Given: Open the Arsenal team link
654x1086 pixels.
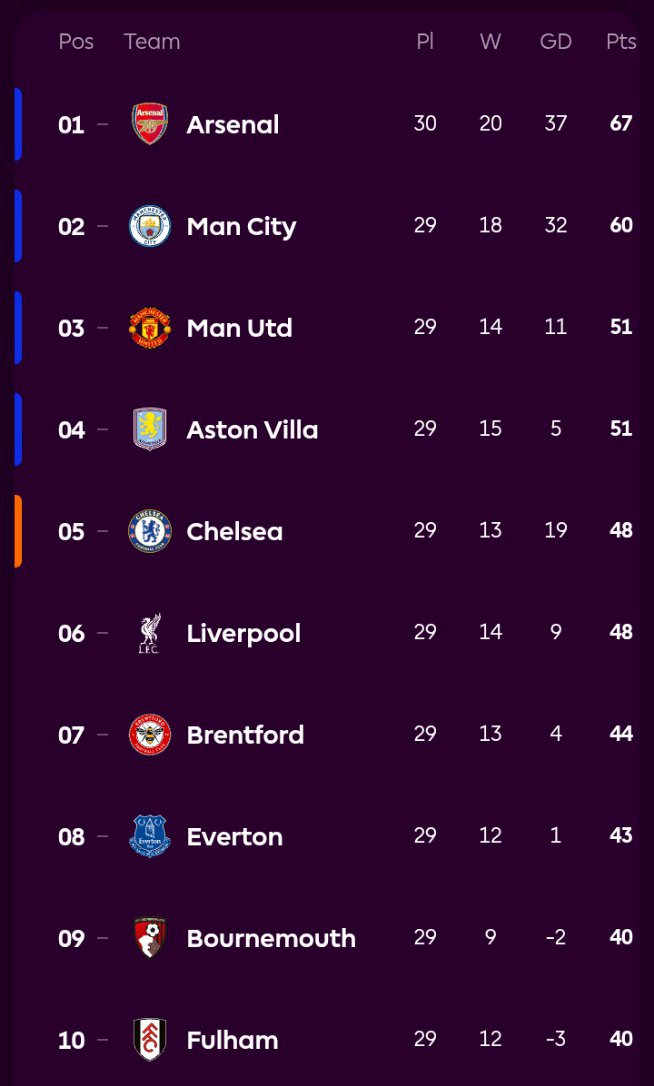Looking at the screenshot, I should (232, 125).
